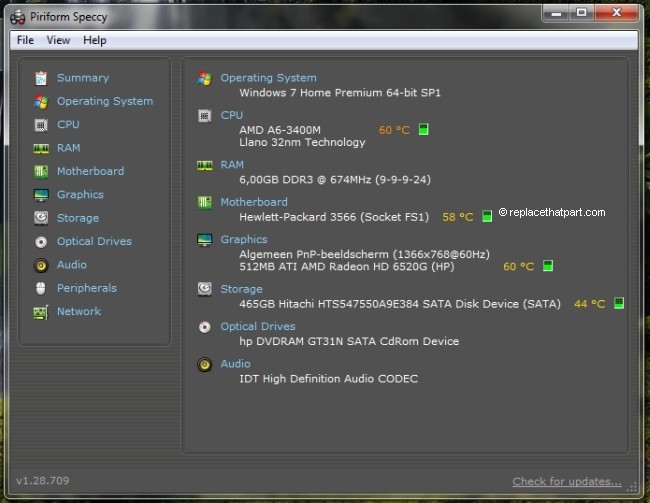Screen dimensions: 650x503
Task: Click the Storage hard drive icon in sidebar
Action: coord(41,218)
